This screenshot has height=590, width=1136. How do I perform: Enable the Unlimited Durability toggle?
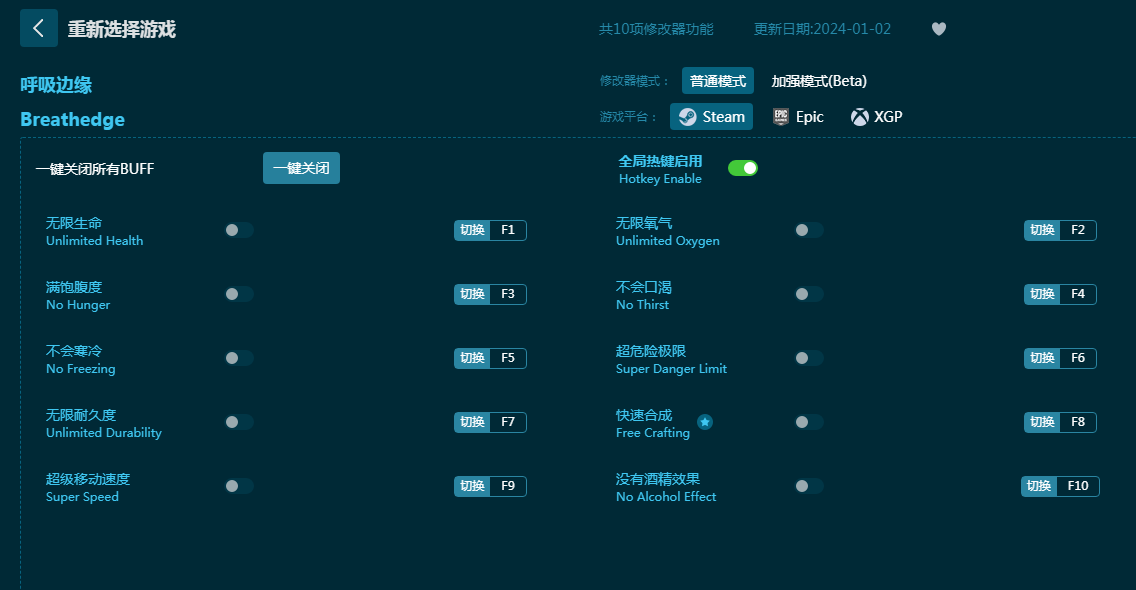coord(239,422)
